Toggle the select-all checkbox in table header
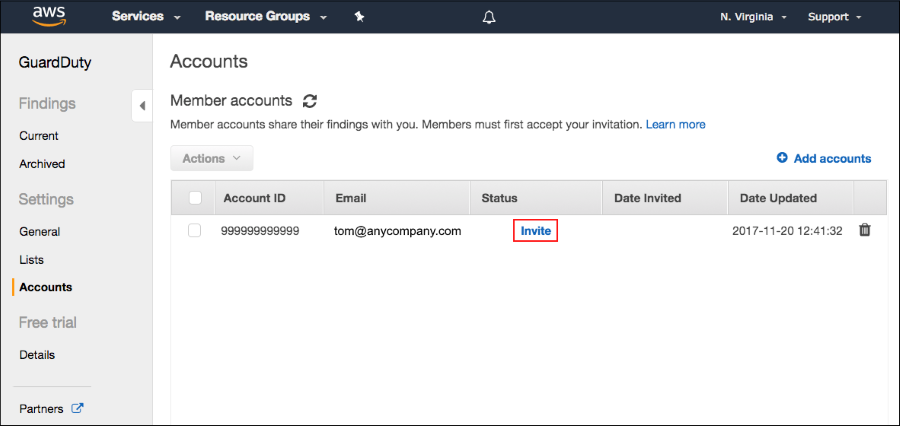 point(195,198)
